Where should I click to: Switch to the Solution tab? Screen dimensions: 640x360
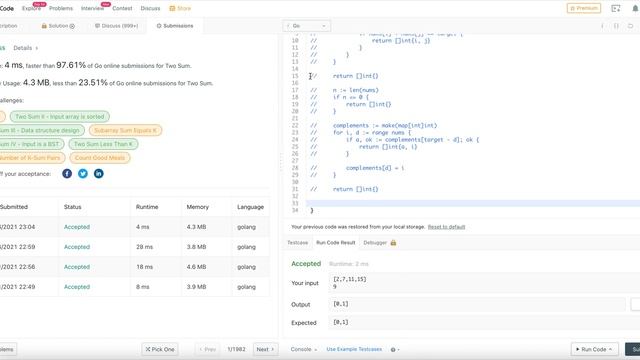[58, 26]
